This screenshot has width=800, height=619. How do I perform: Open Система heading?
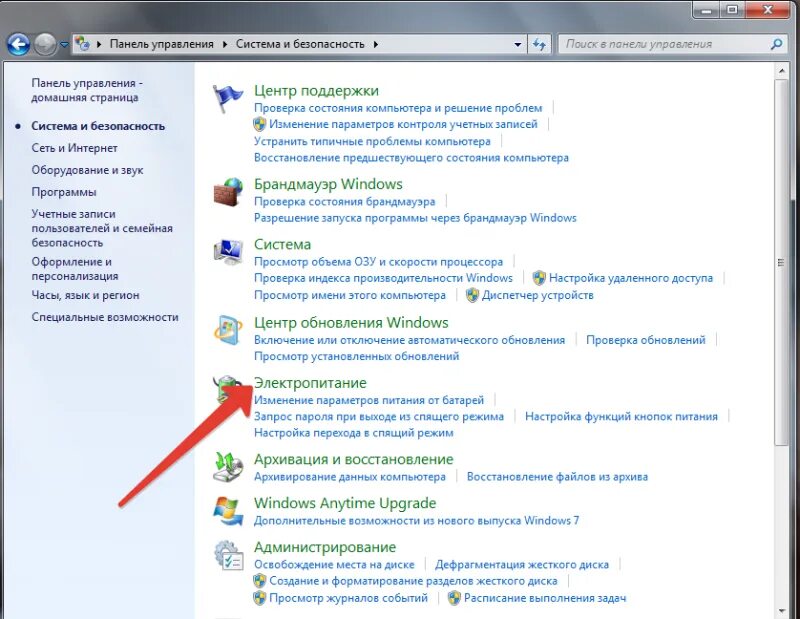tap(282, 244)
